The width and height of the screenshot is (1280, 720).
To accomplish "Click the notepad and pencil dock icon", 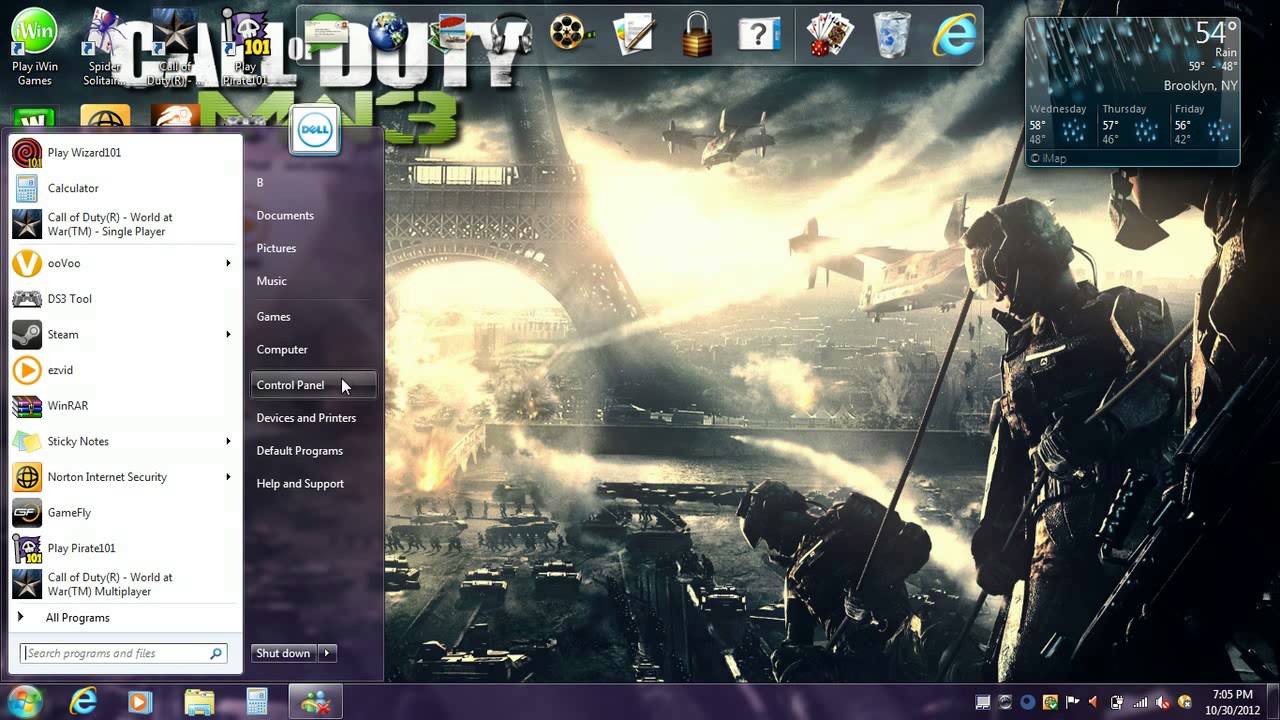I will [x=634, y=36].
